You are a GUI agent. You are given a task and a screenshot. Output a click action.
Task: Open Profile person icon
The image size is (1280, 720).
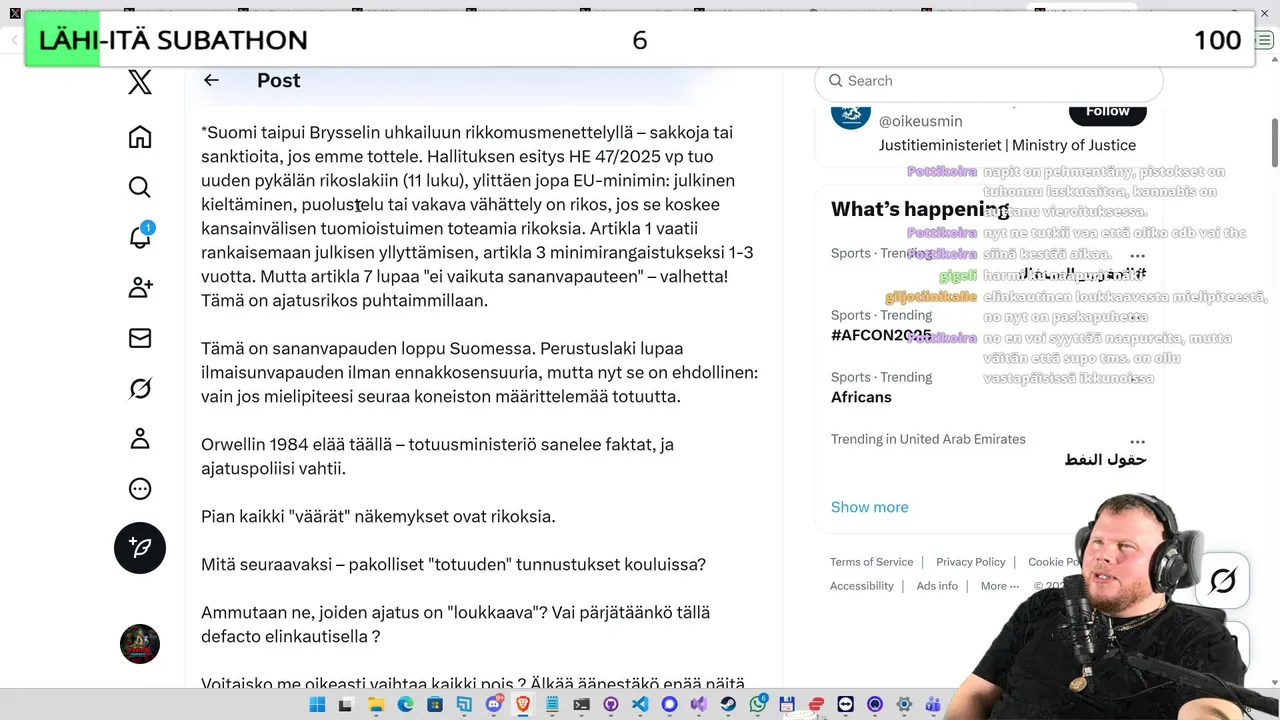[140, 439]
